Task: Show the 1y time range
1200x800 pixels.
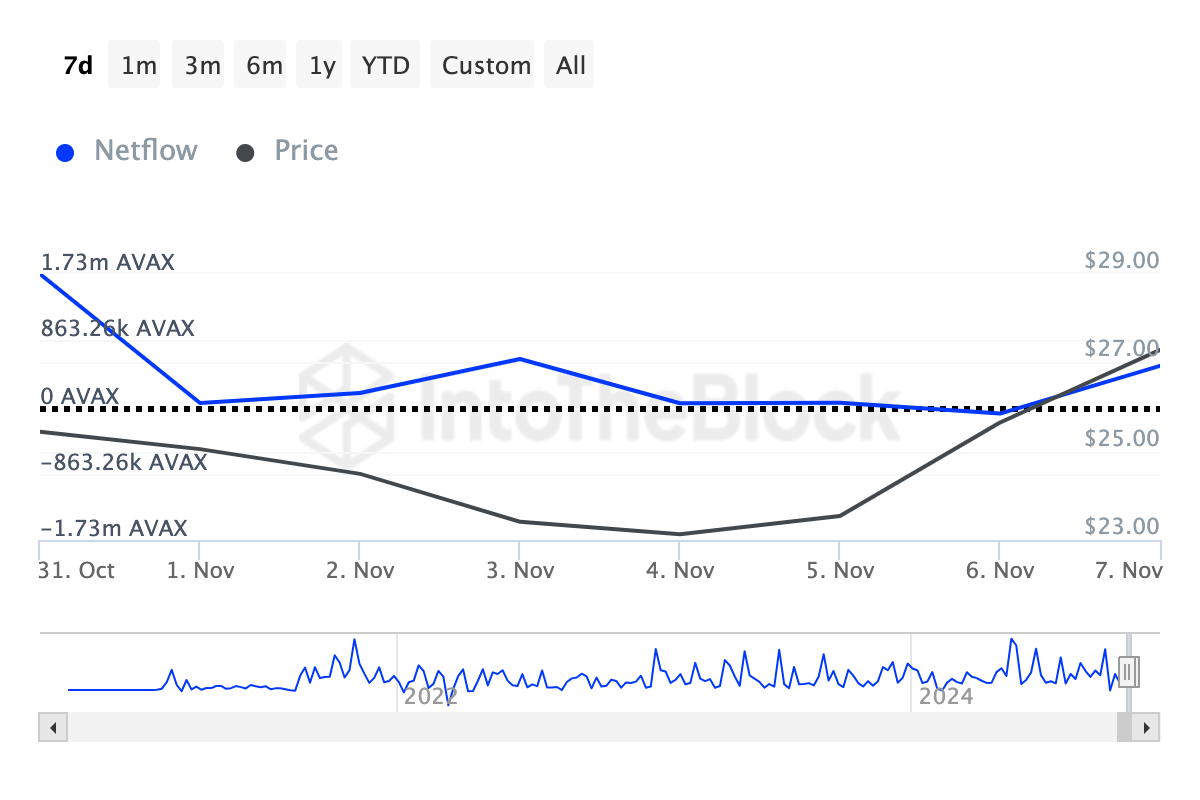Action: pos(322,65)
